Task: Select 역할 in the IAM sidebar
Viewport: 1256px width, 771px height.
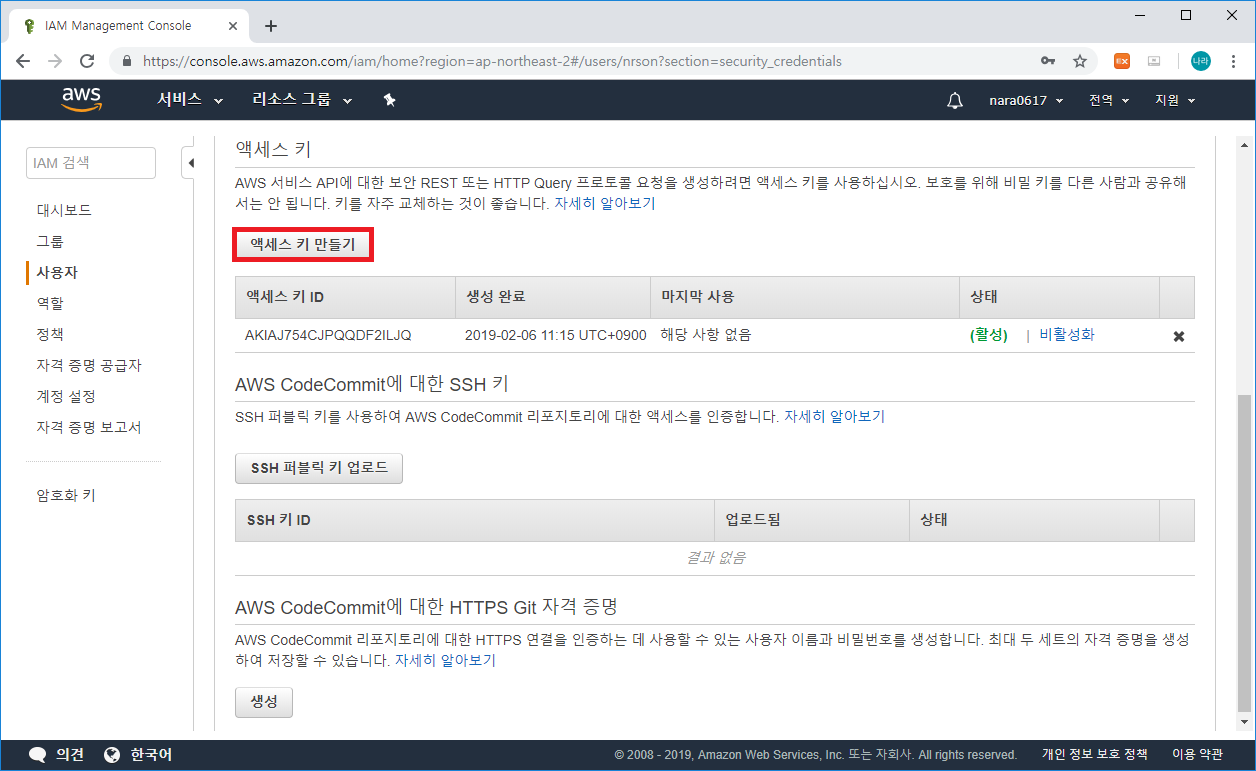Action: tap(50, 303)
